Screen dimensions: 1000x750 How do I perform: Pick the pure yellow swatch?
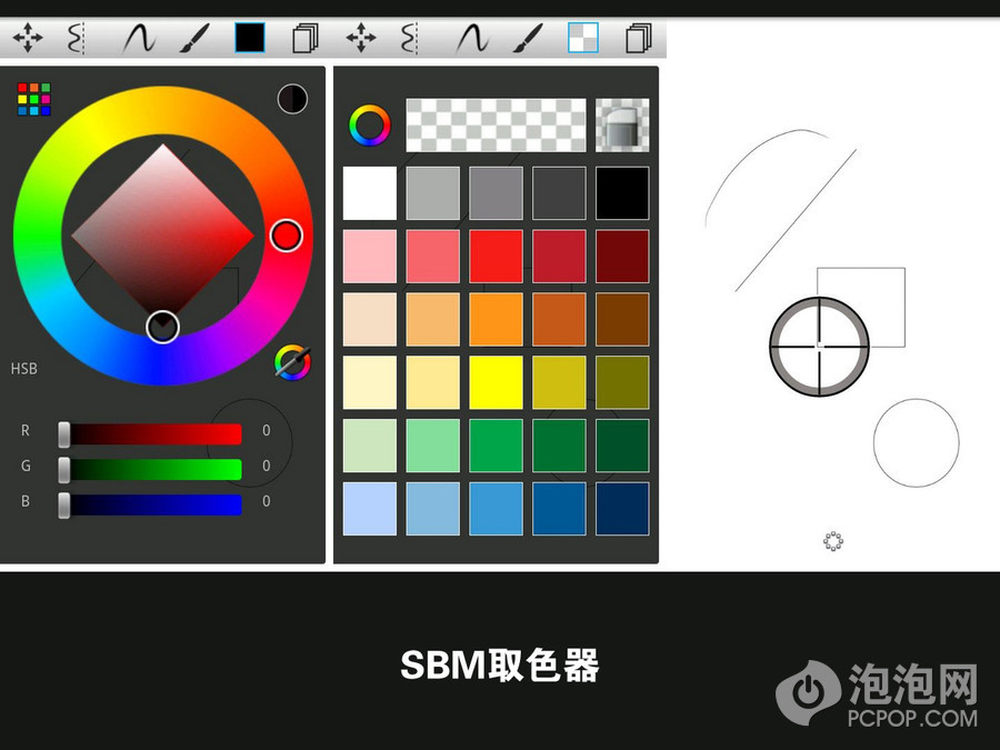(496, 382)
